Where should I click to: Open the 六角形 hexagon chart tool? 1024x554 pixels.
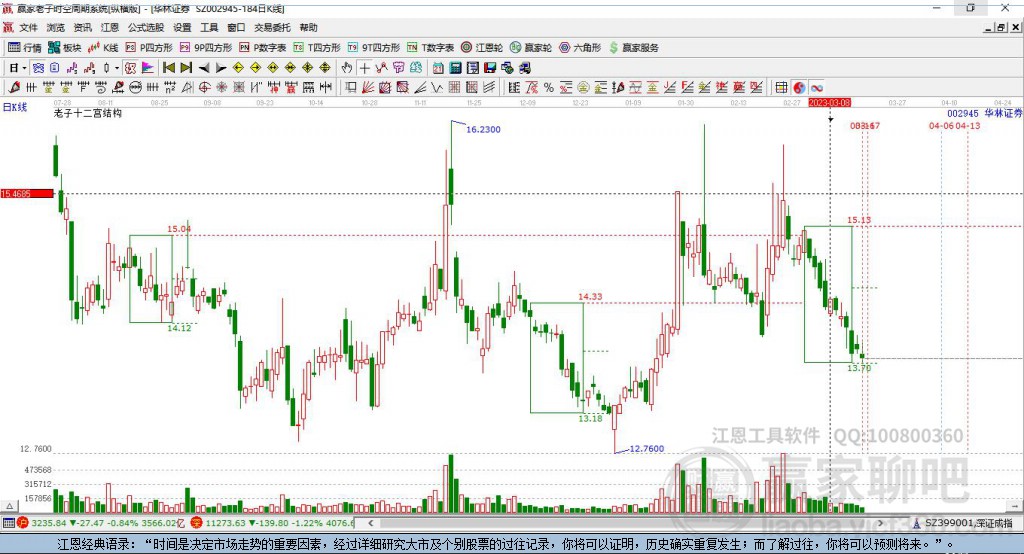[x=581, y=48]
